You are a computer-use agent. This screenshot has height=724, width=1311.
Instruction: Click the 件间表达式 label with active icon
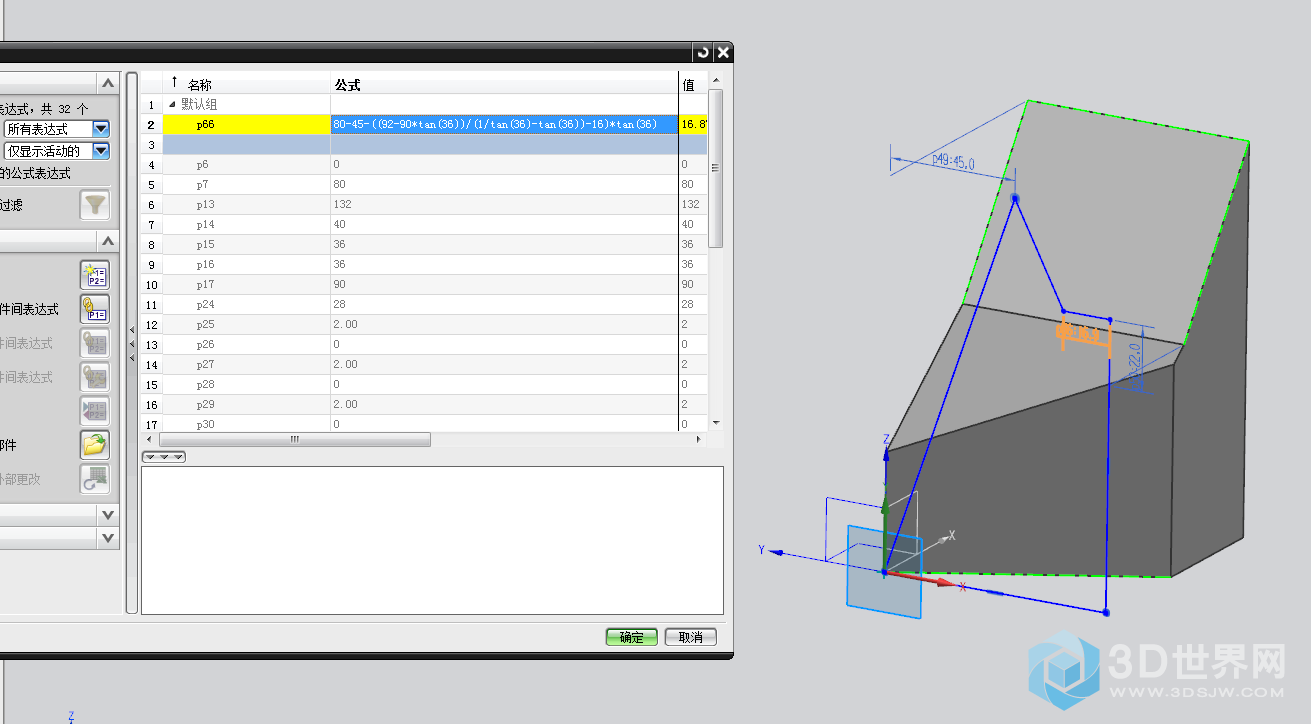click(x=29, y=309)
